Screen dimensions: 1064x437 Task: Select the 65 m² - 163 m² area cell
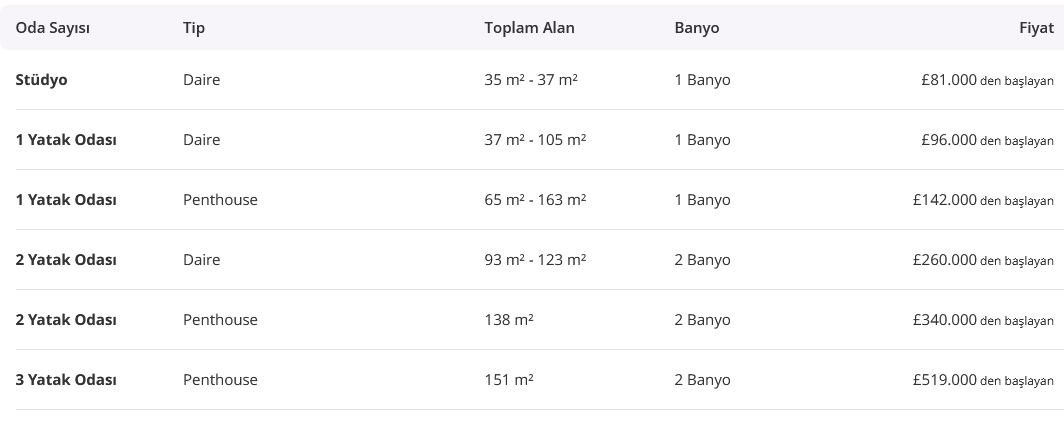point(535,200)
